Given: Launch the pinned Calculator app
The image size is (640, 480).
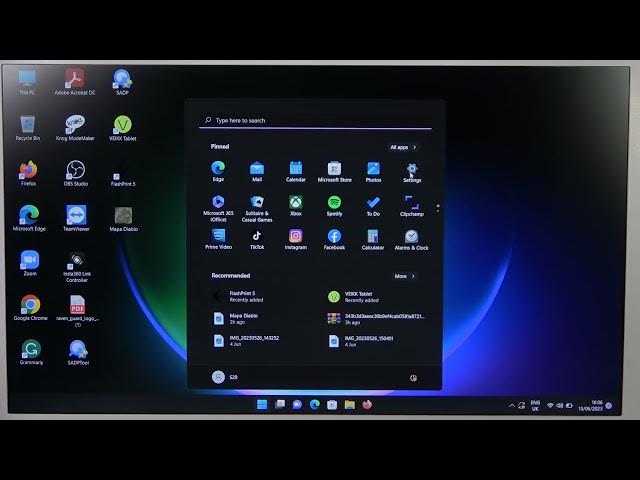Looking at the screenshot, I should click(373, 238).
